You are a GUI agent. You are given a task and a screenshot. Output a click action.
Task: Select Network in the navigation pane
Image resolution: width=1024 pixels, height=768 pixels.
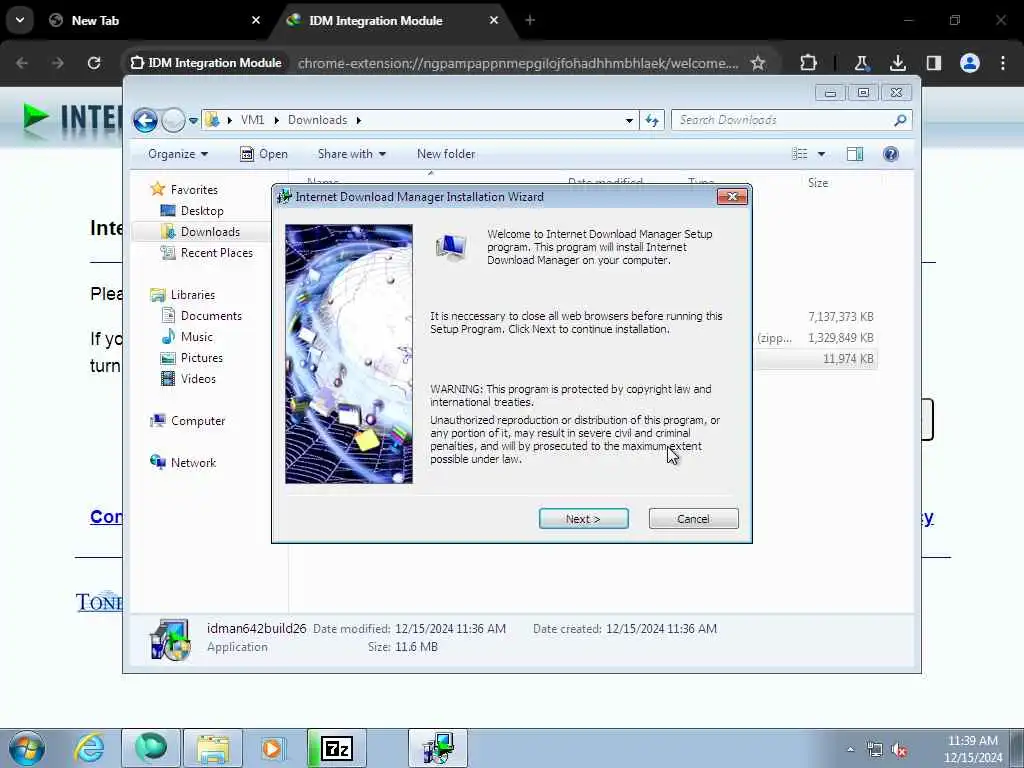(193, 462)
